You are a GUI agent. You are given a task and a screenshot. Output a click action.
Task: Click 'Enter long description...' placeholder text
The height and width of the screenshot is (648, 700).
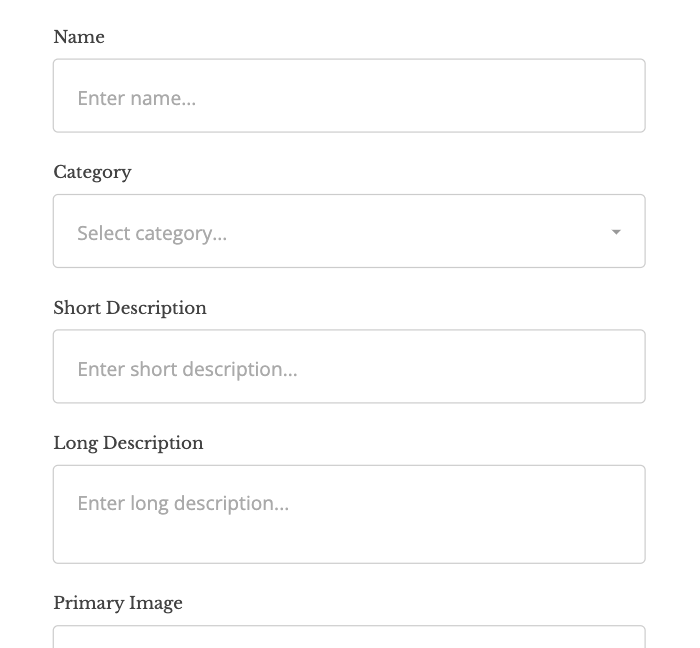(183, 503)
